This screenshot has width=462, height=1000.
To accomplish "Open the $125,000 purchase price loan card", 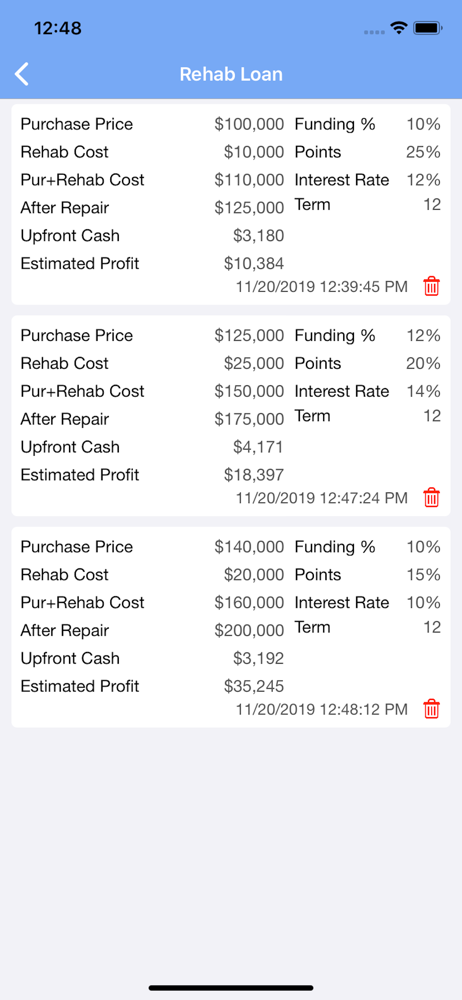I will pos(231,415).
